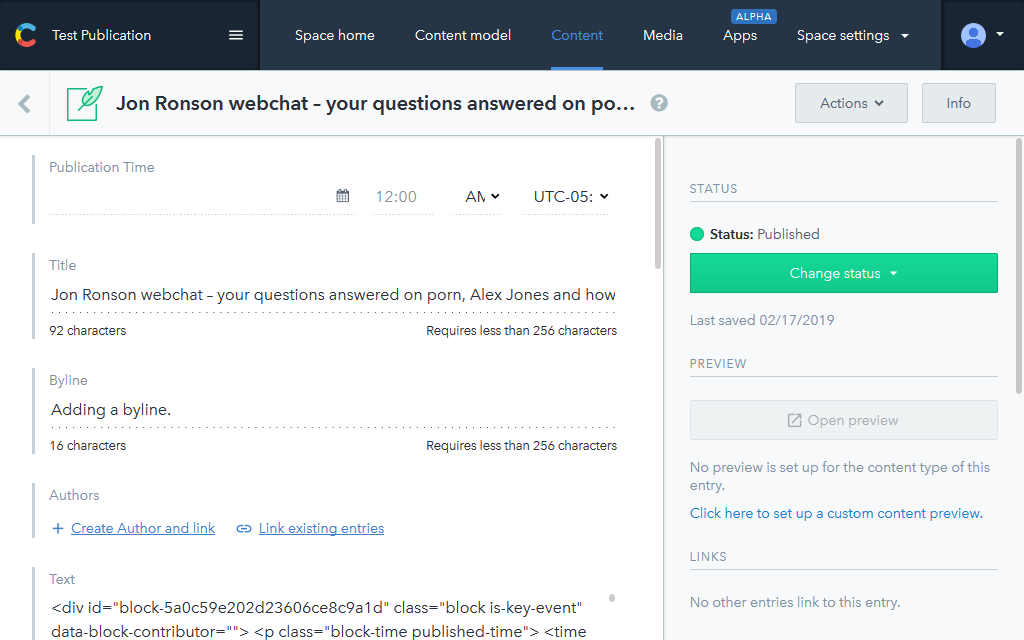Click Create Author and link
Viewport: 1024px width, 640px height.
(143, 528)
